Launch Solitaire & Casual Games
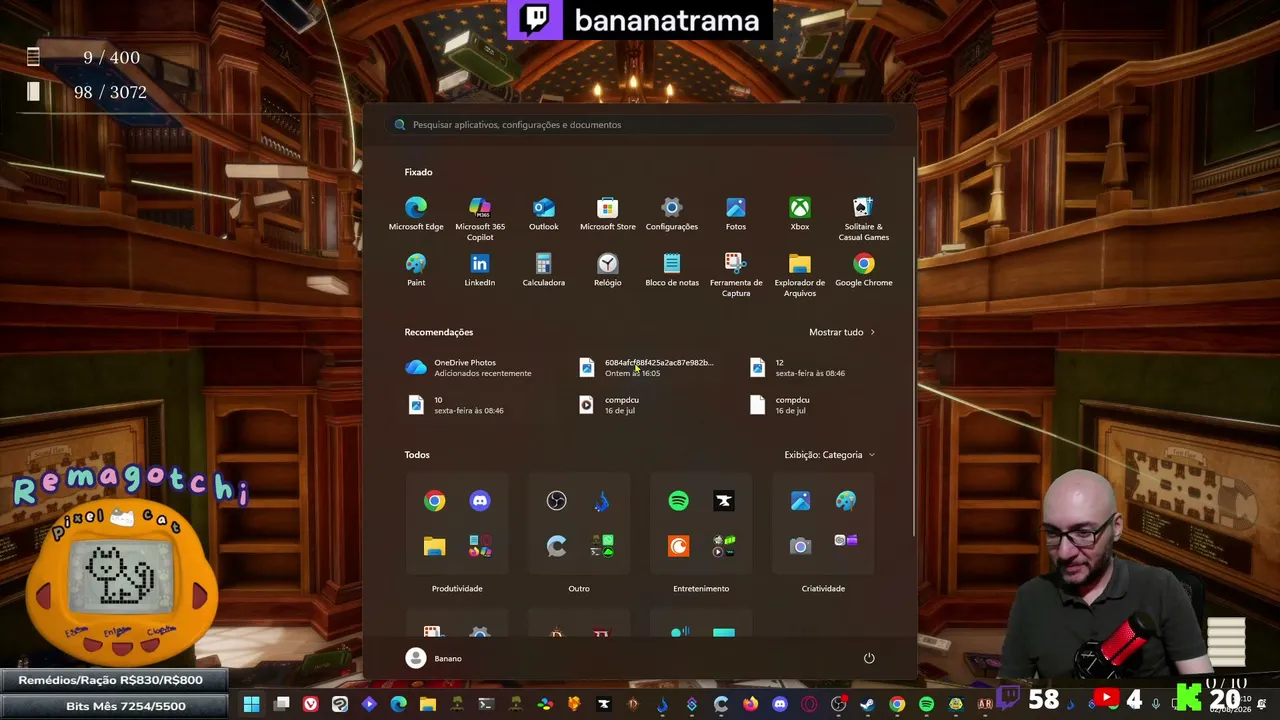1280x720 pixels. pyautogui.click(x=864, y=219)
